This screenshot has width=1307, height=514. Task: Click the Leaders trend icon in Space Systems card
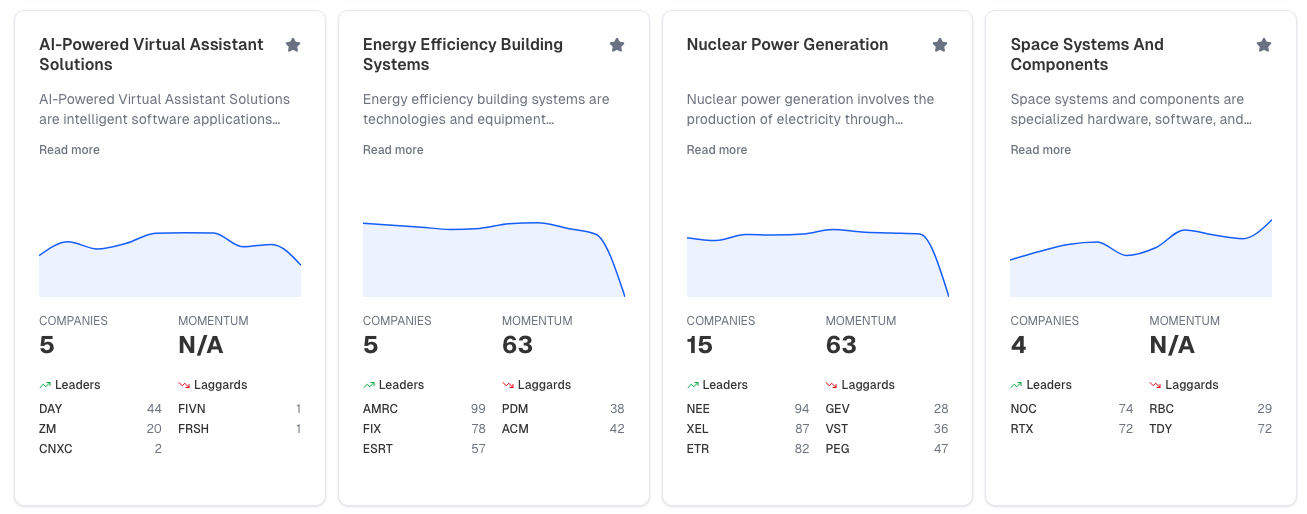[1016, 385]
